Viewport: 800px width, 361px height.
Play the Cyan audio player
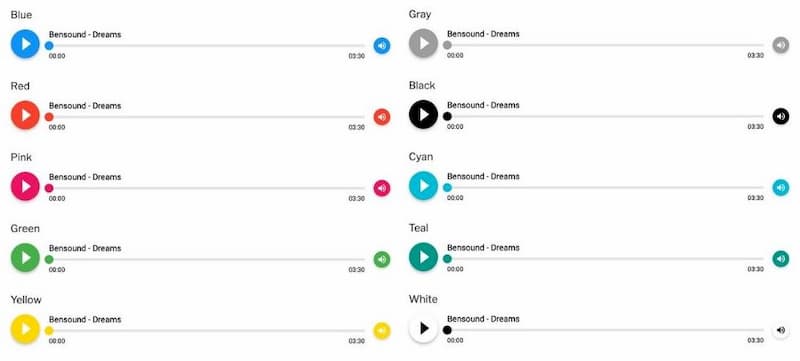coord(423,186)
